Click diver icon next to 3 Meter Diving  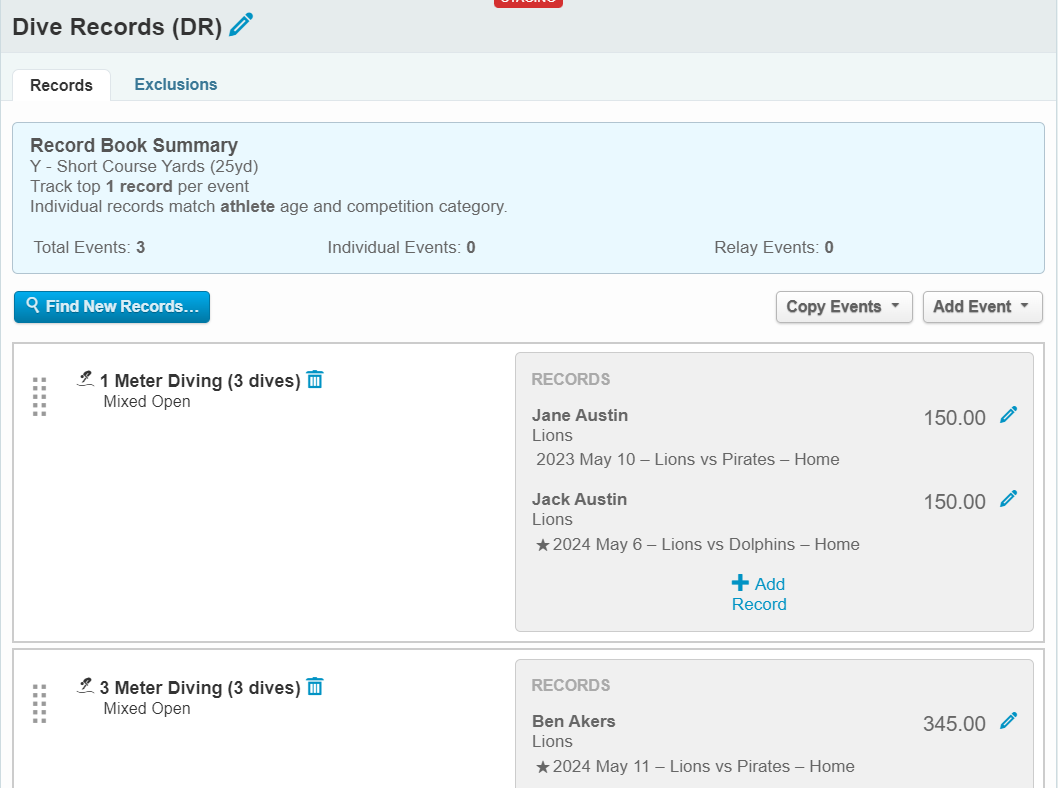click(86, 686)
